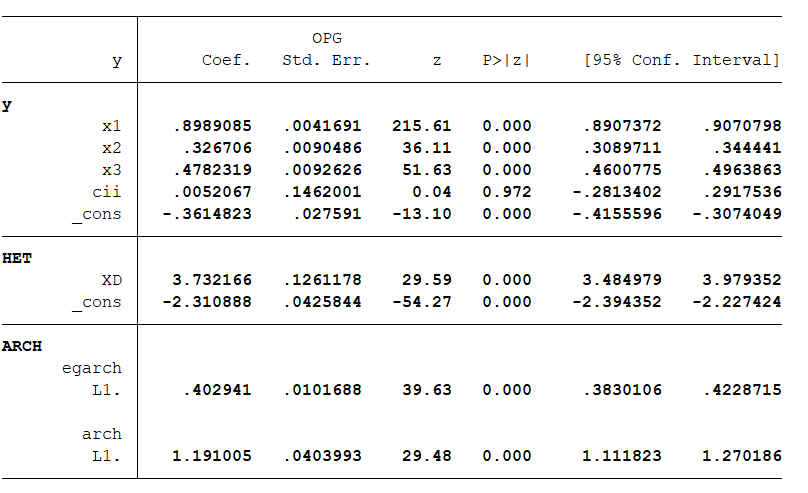The image size is (808, 493).
Task: Click the cii variable row label
Action: point(107,192)
